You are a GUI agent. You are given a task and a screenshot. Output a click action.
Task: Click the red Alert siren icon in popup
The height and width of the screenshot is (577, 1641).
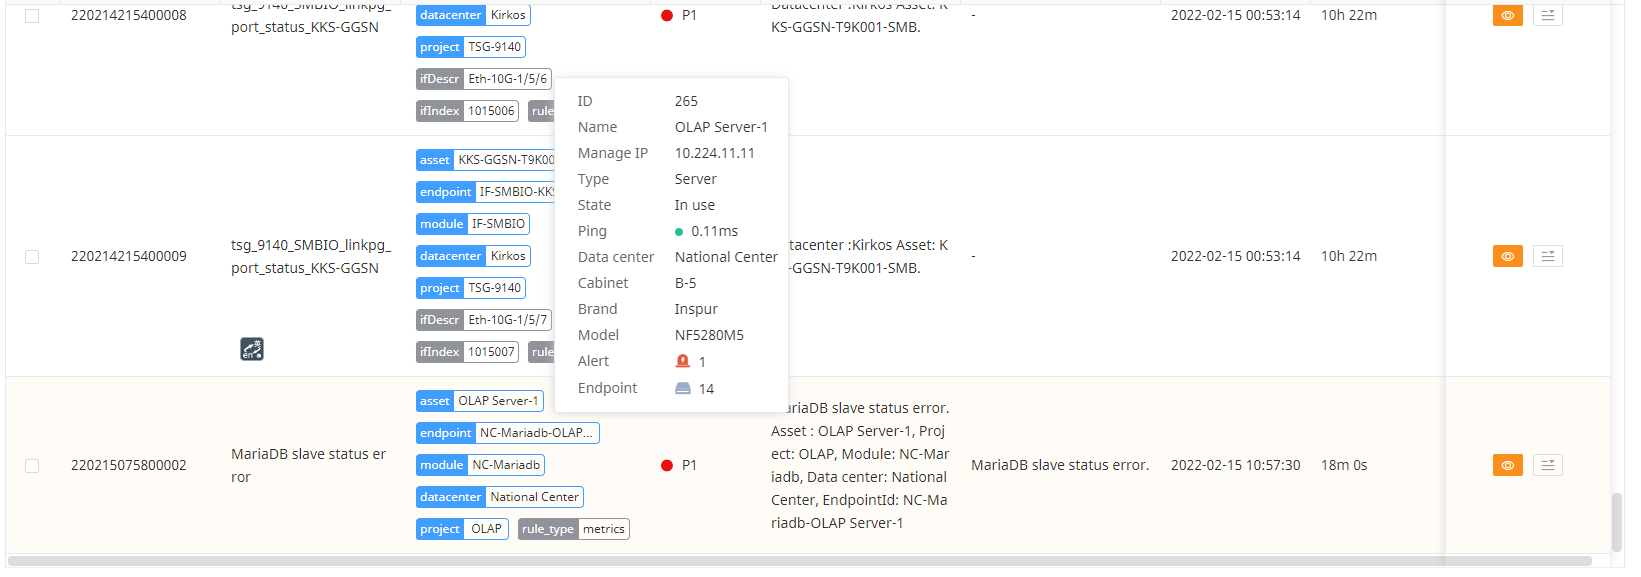click(683, 361)
